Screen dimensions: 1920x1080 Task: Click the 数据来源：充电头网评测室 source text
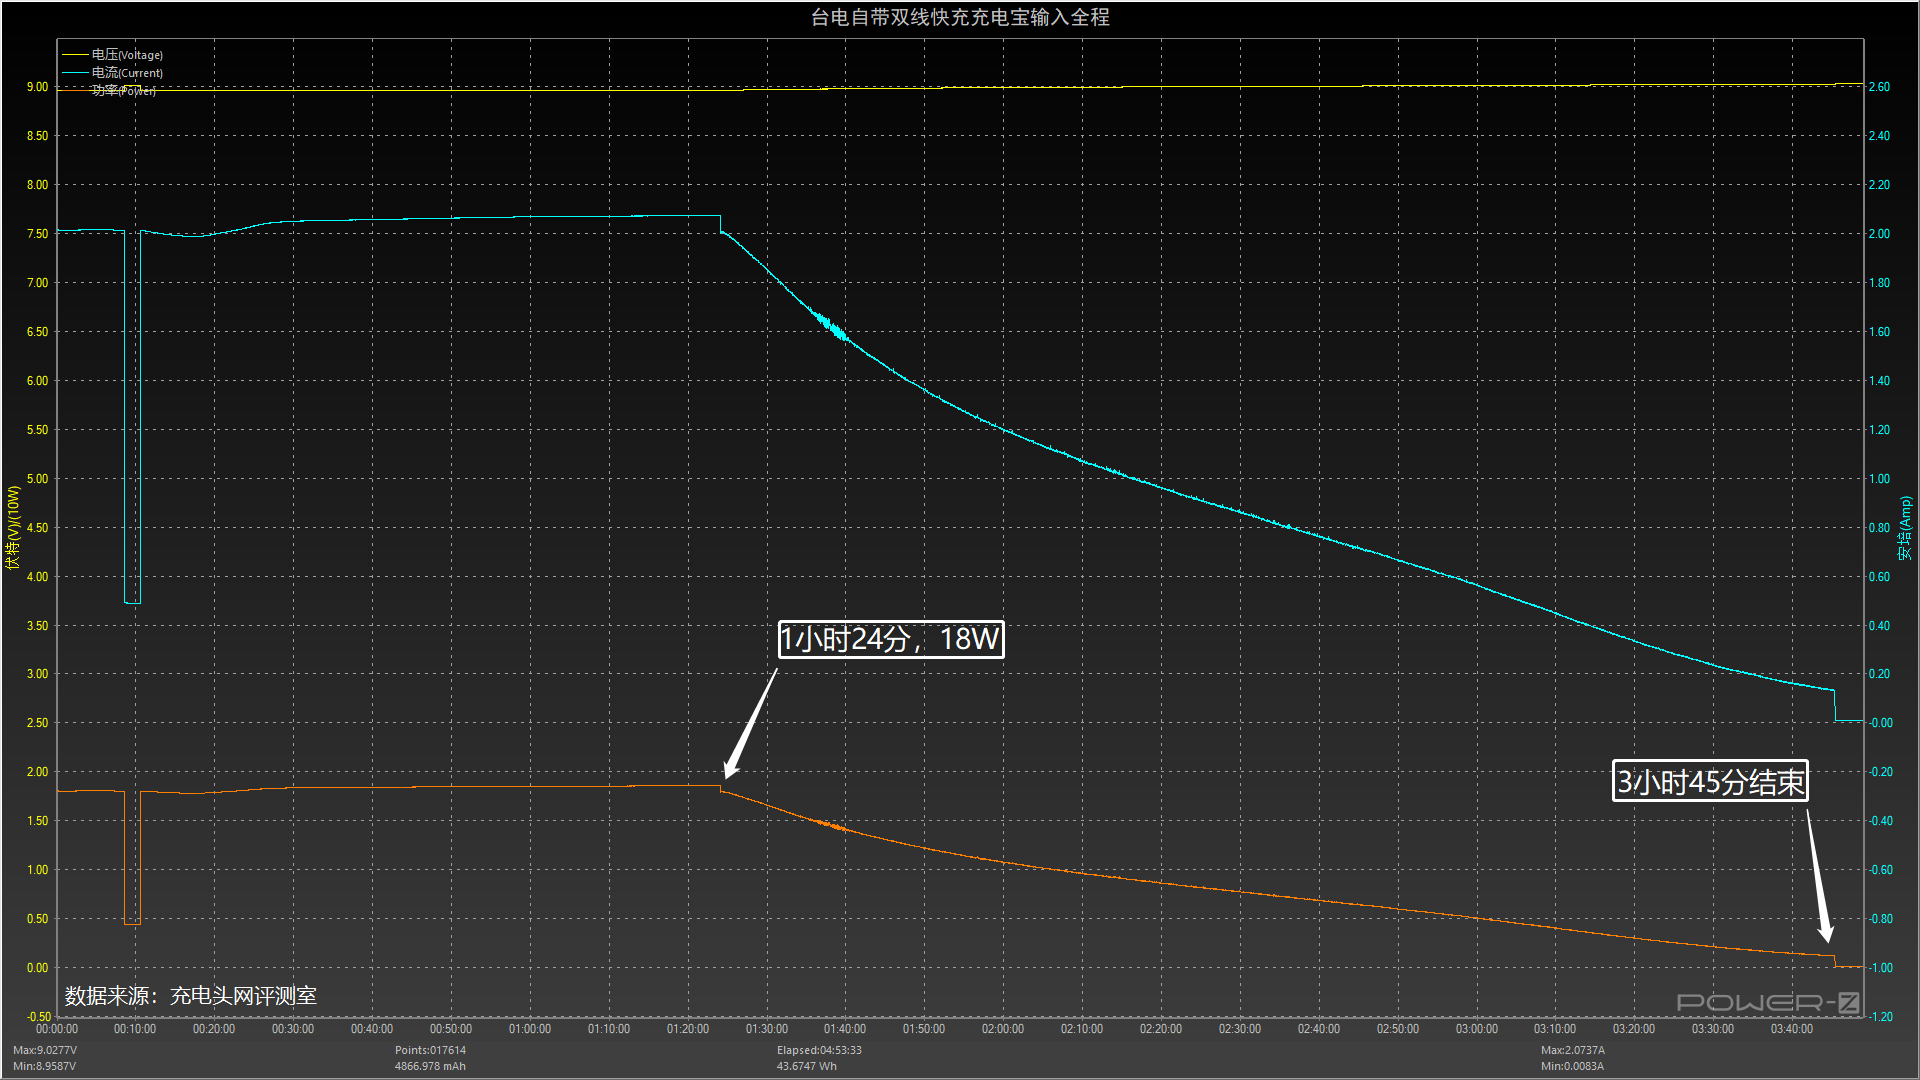[191, 996]
